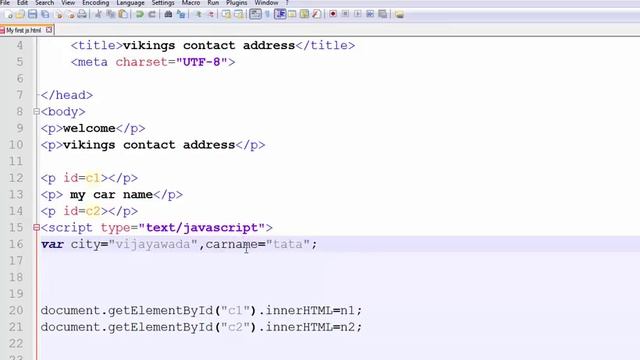Screen dimensions: 640x360
Task: Click 'text/javascript' attribute value
Action: point(202,227)
